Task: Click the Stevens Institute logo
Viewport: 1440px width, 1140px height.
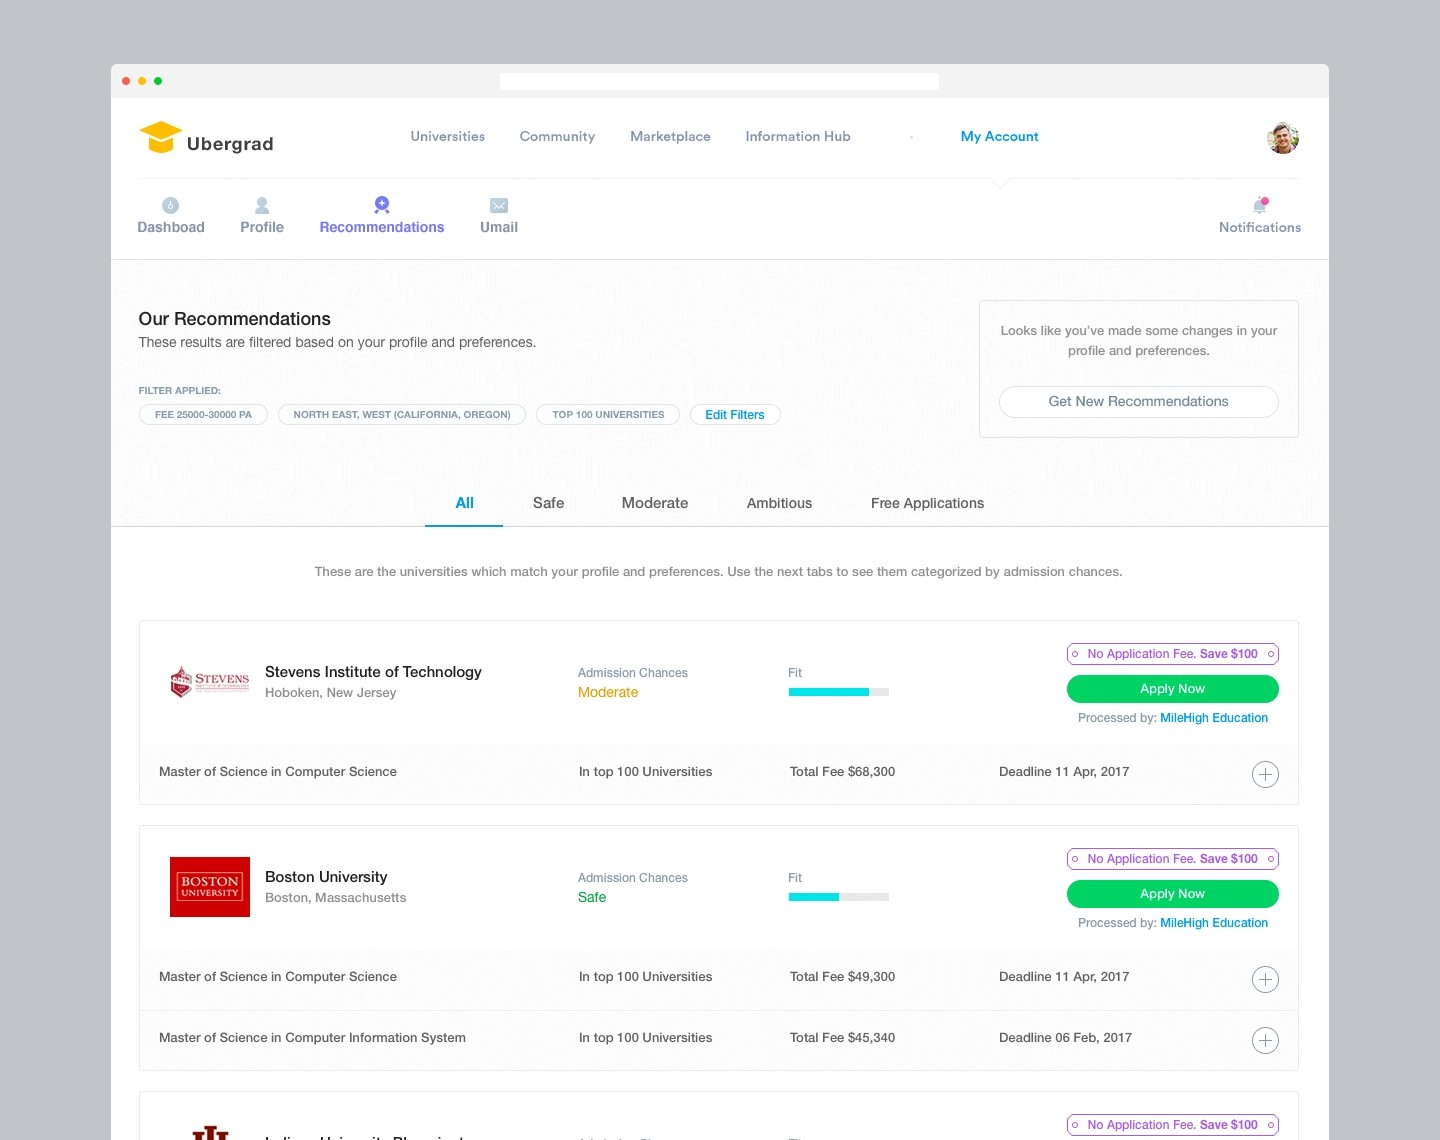Action: pyautogui.click(x=209, y=682)
